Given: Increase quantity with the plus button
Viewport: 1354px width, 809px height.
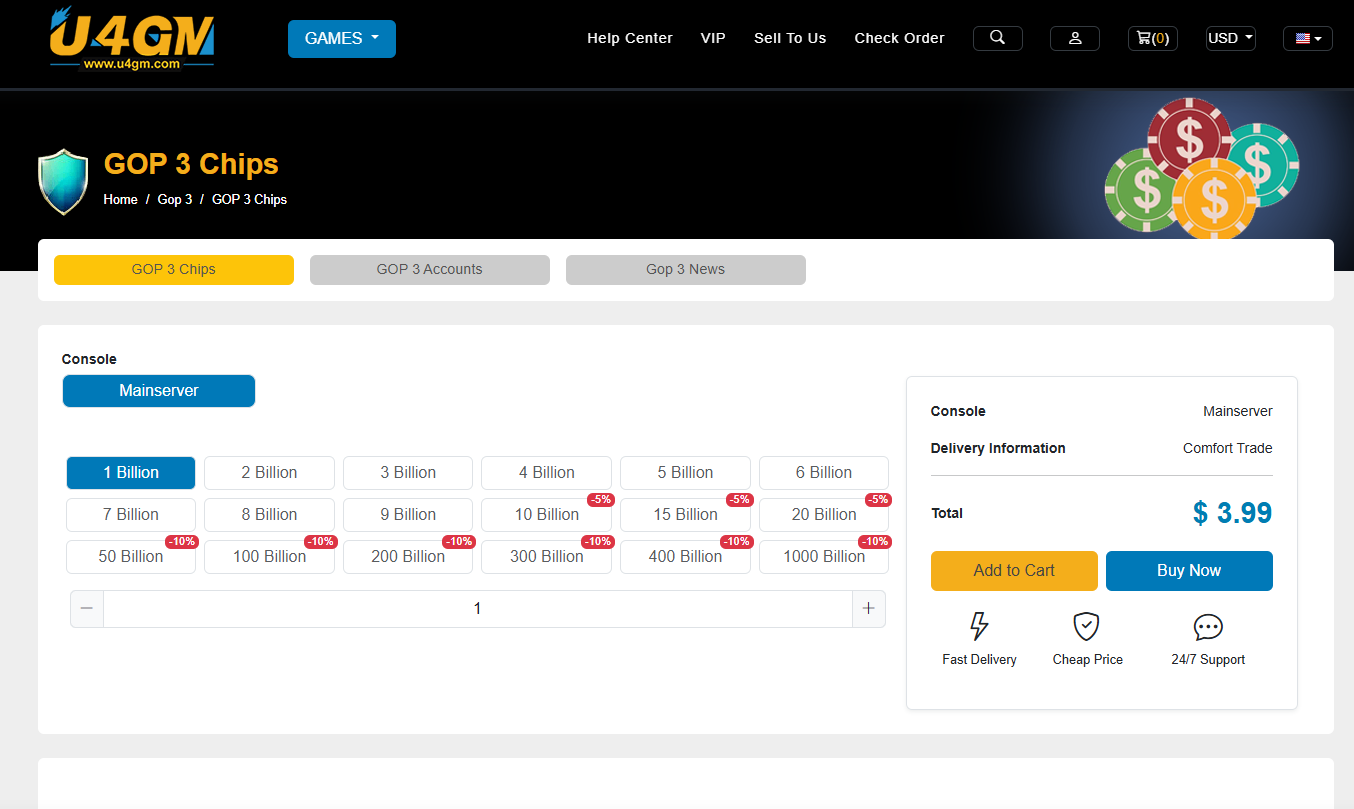Looking at the screenshot, I should tap(868, 609).
